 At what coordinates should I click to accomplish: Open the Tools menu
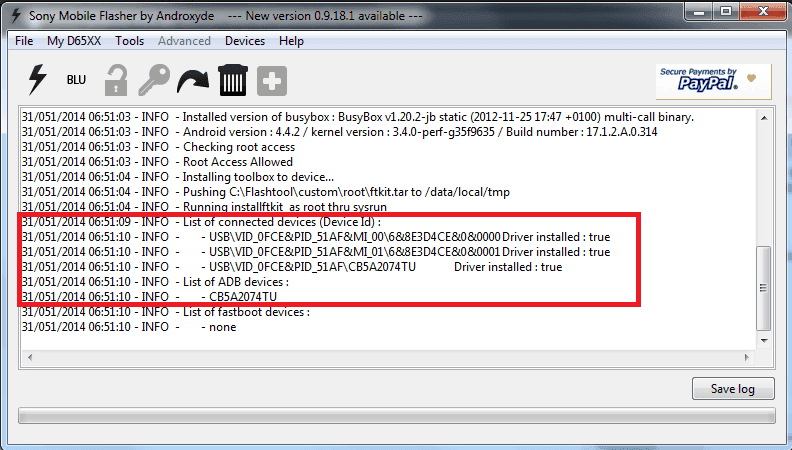pyautogui.click(x=129, y=41)
